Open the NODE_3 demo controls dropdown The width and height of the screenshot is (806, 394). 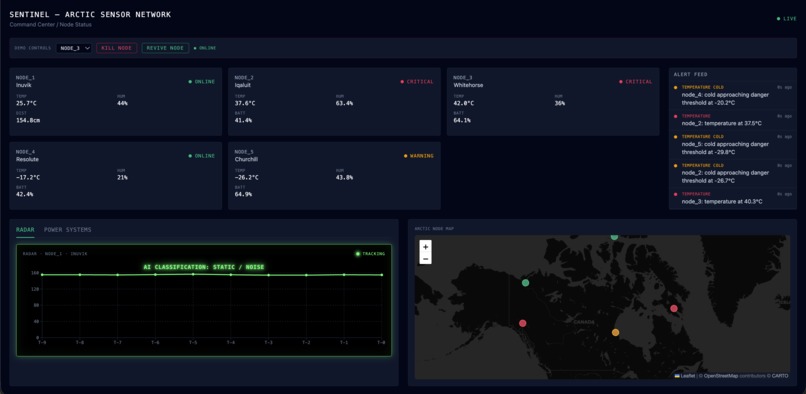click(x=74, y=48)
